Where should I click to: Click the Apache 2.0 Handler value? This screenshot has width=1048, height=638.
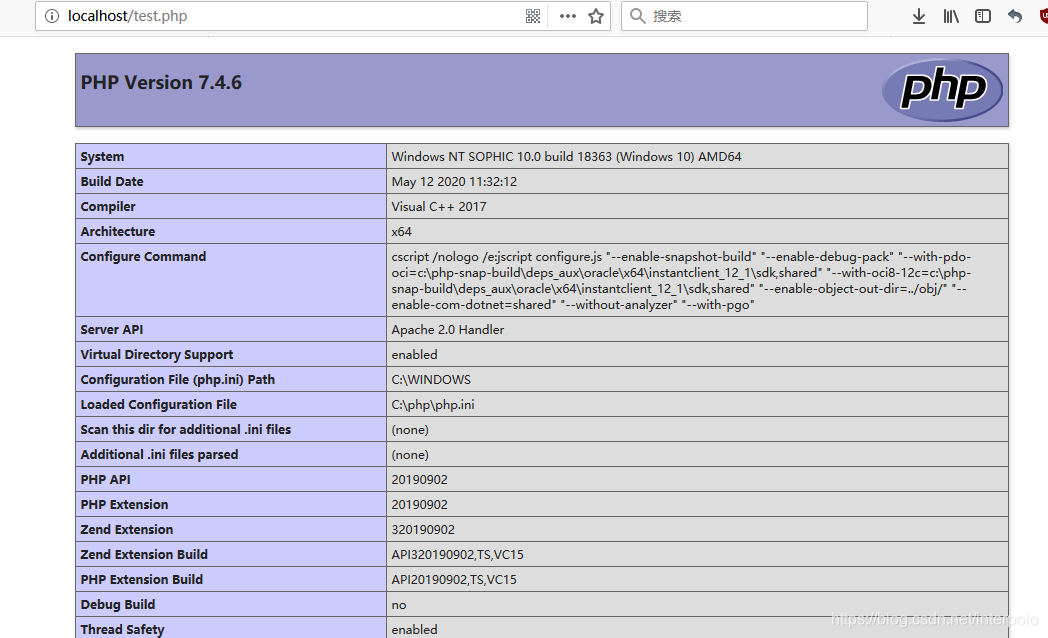[x=448, y=329]
